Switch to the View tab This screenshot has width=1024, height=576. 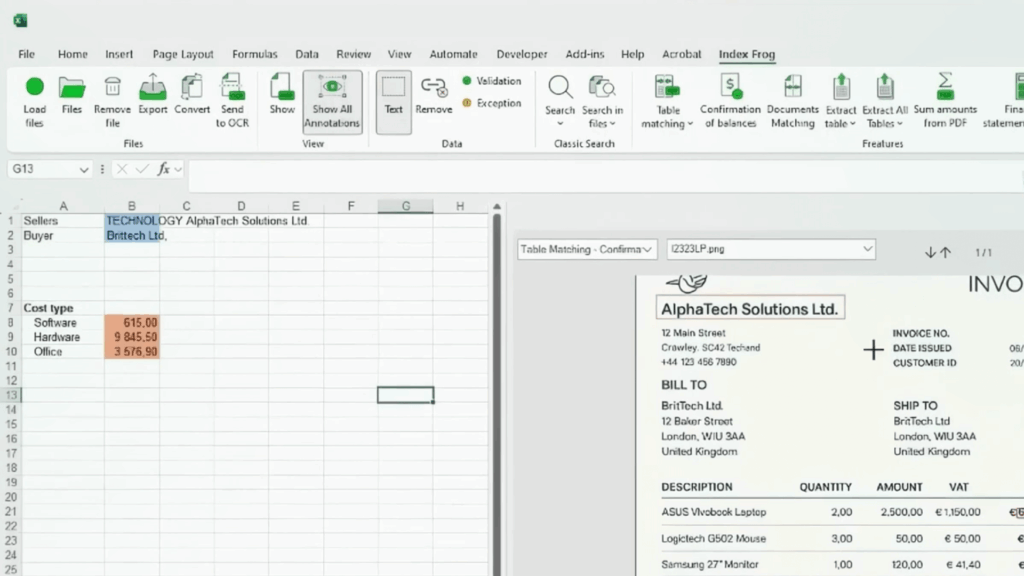point(399,54)
